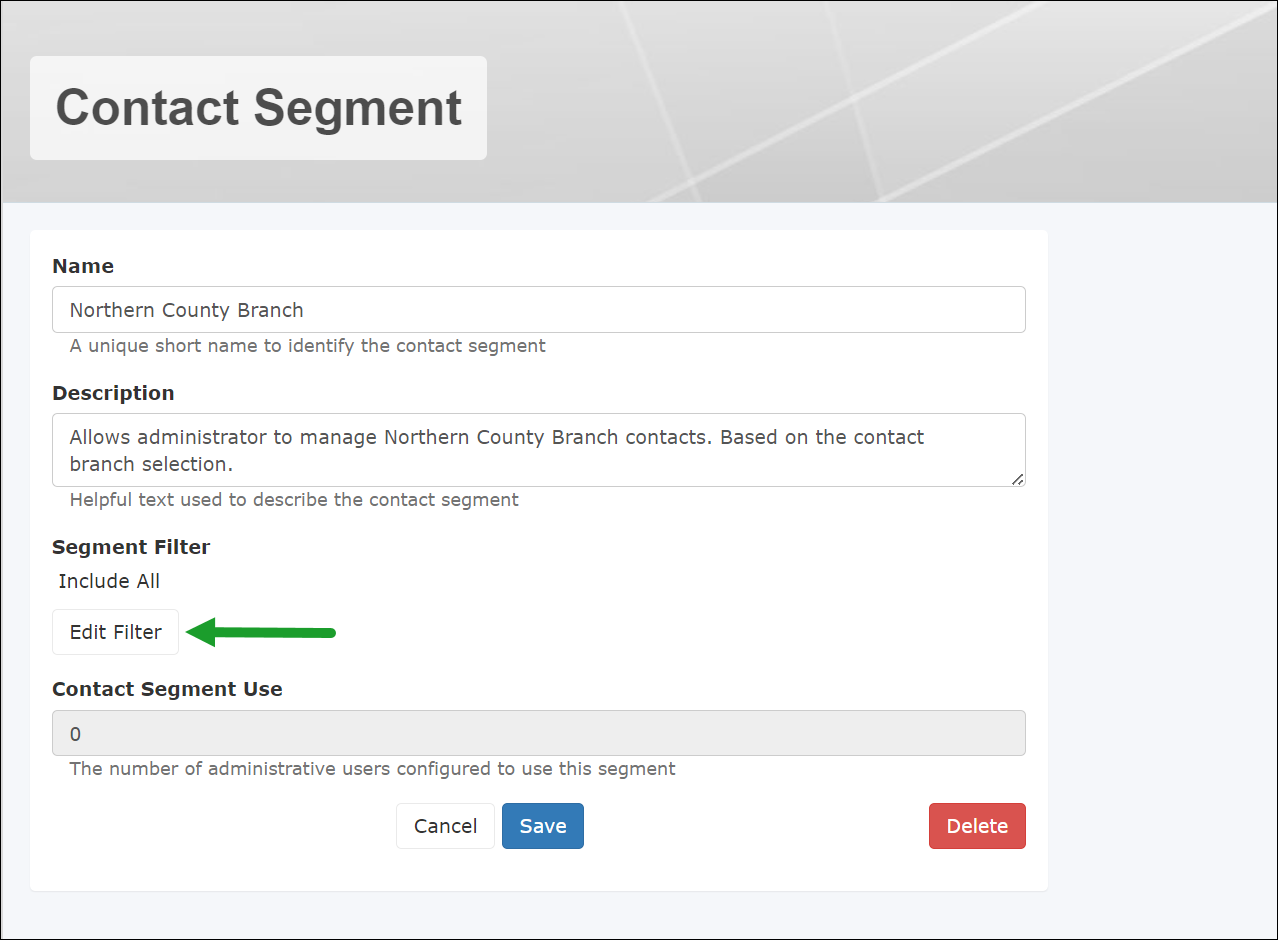Viewport: 1278px width, 940px height.
Task: Click the Name field label
Action: click(83, 266)
